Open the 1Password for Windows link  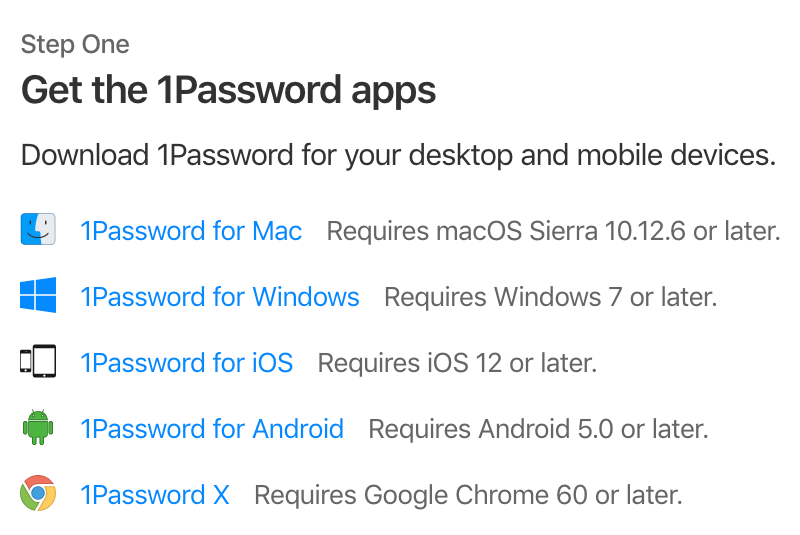pyautogui.click(x=220, y=297)
